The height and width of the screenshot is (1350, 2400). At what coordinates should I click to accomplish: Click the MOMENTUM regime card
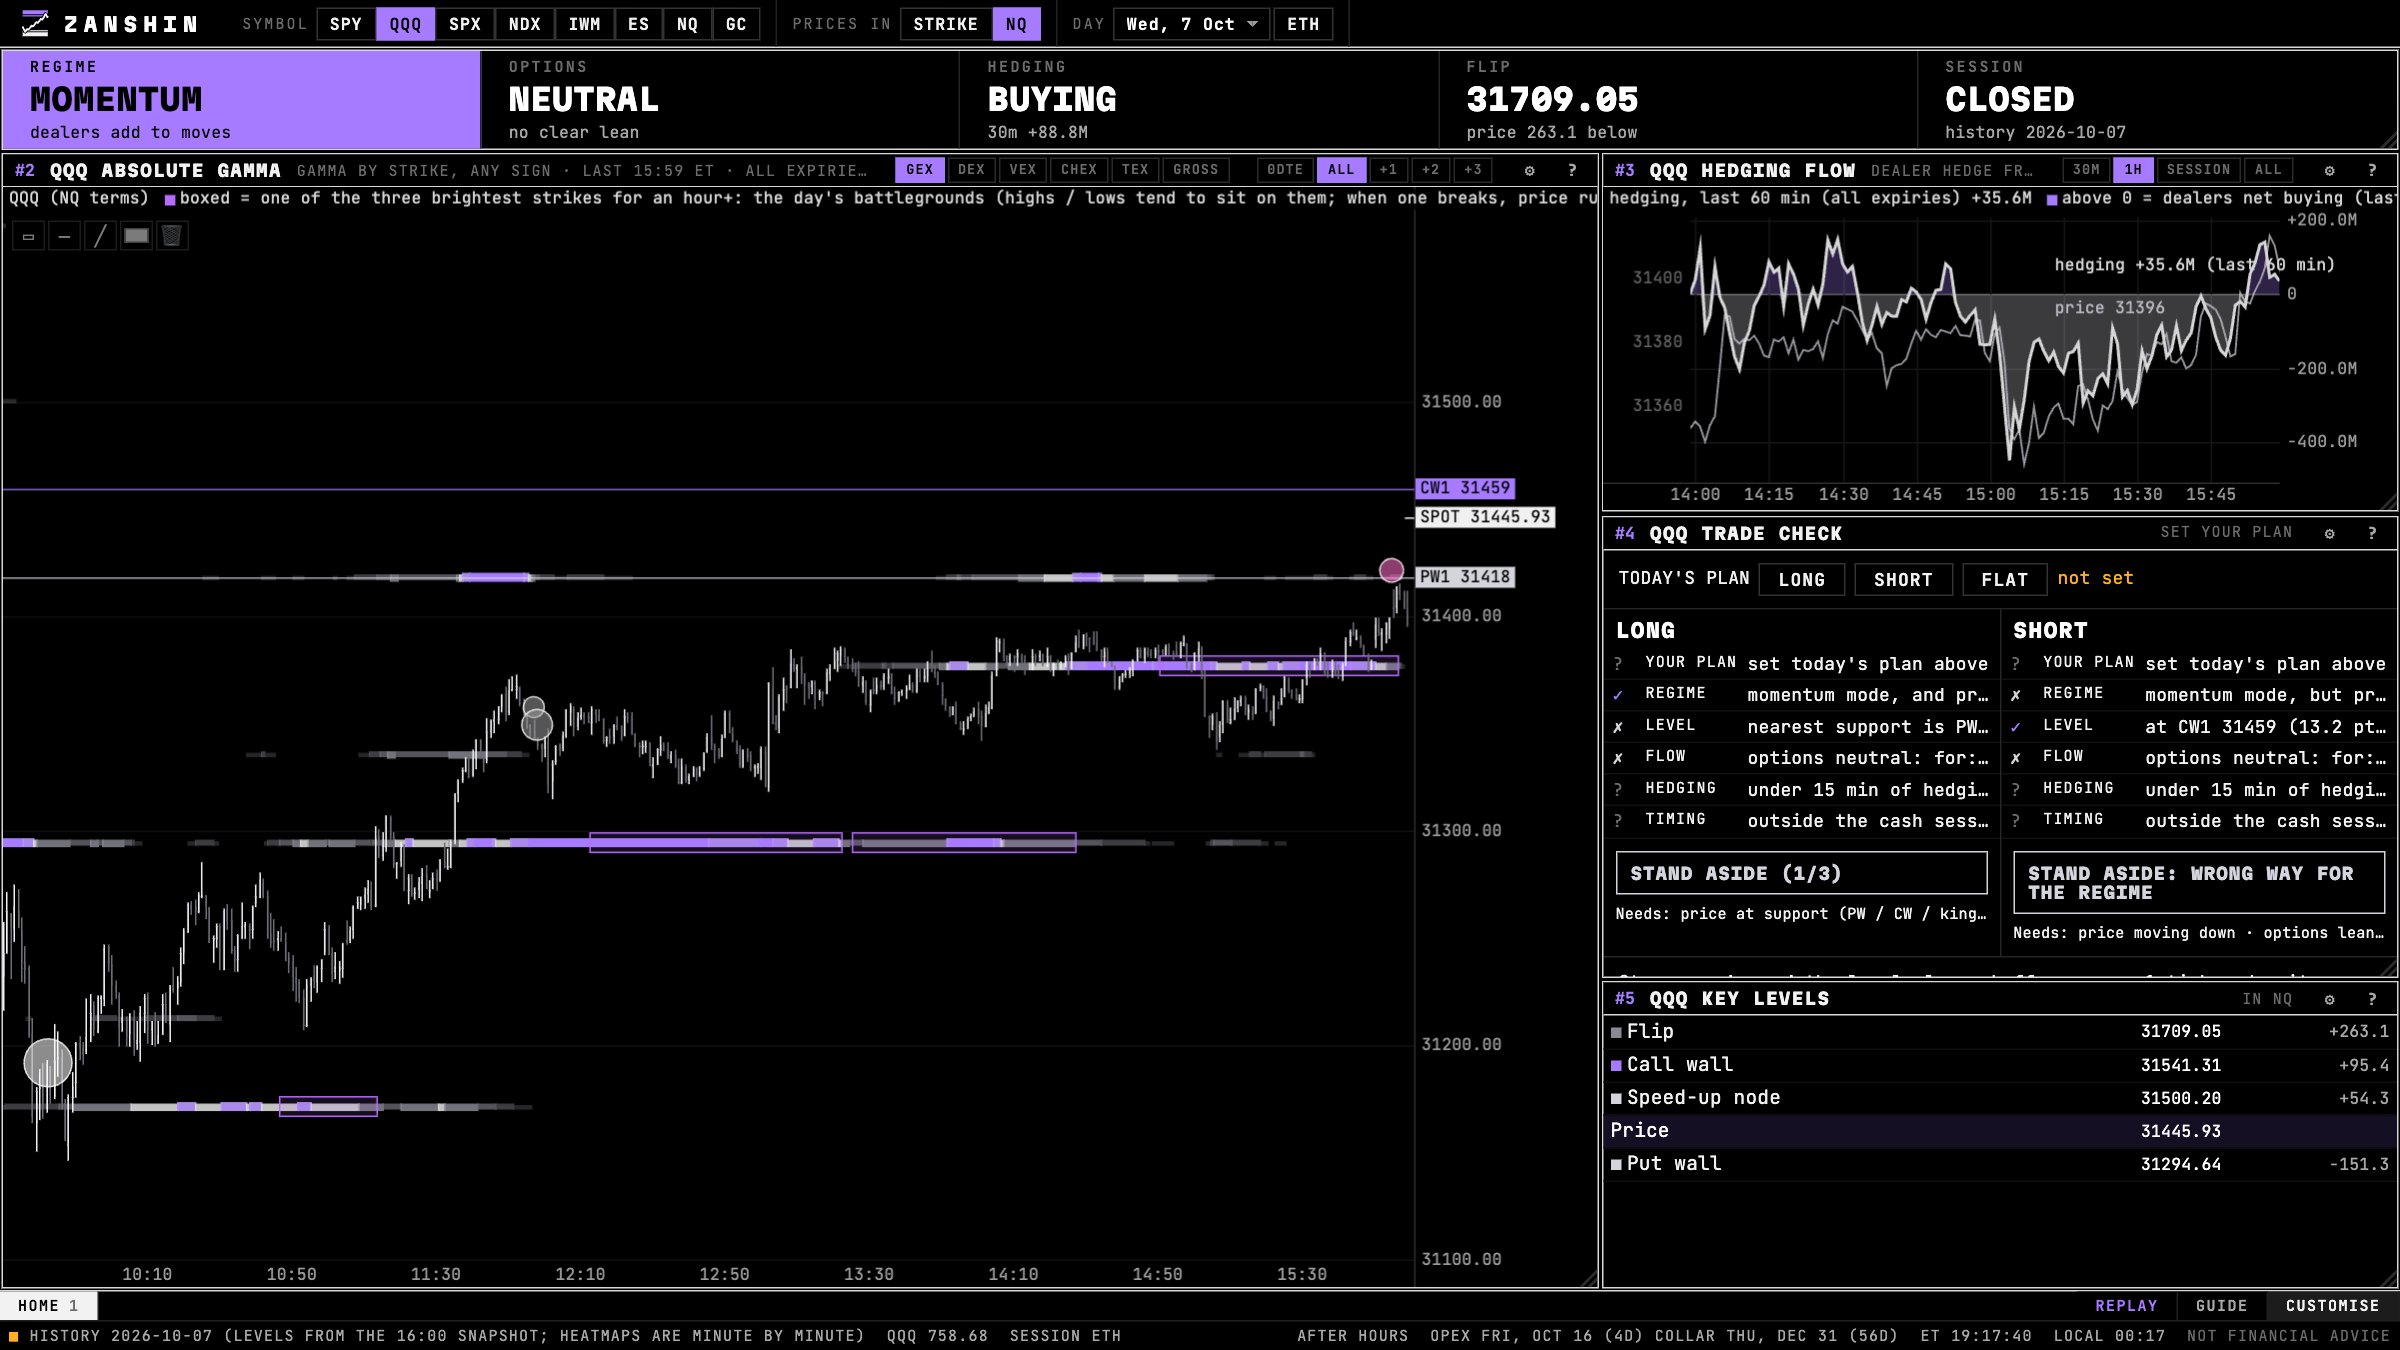(241, 99)
